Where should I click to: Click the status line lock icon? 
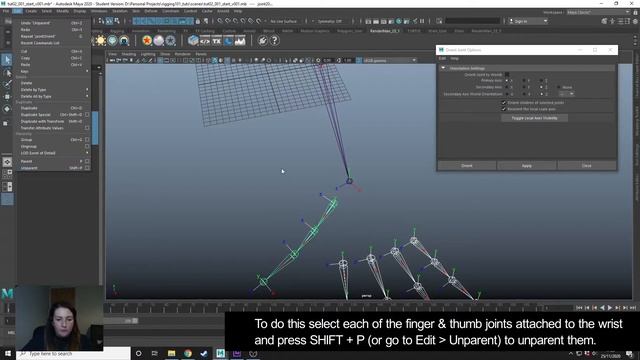point(198,21)
